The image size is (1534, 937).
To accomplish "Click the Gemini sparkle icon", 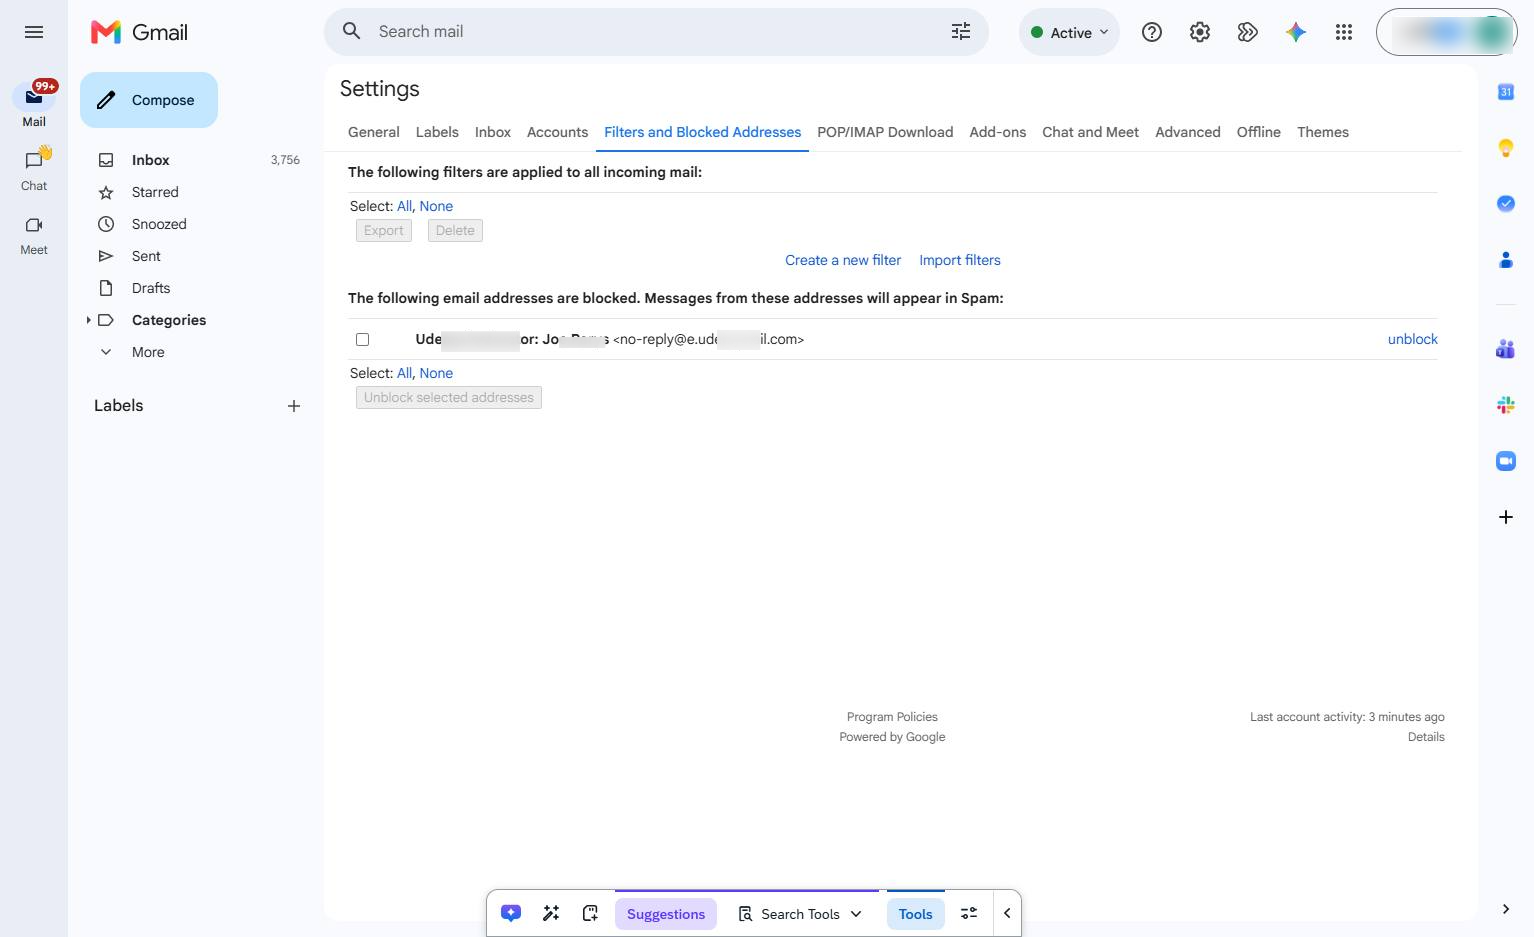I will 1296,32.
